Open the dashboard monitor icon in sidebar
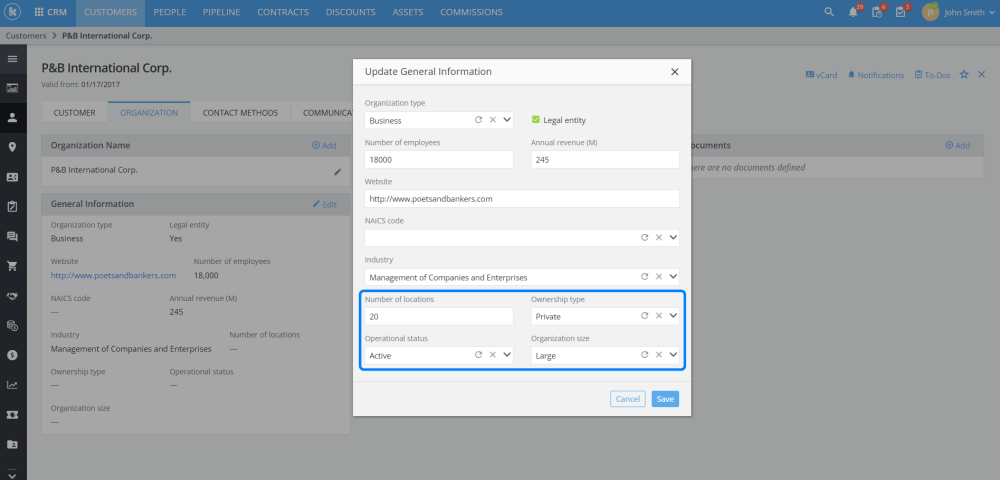This screenshot has height=480, width=1000. click(x=12, y=88)
